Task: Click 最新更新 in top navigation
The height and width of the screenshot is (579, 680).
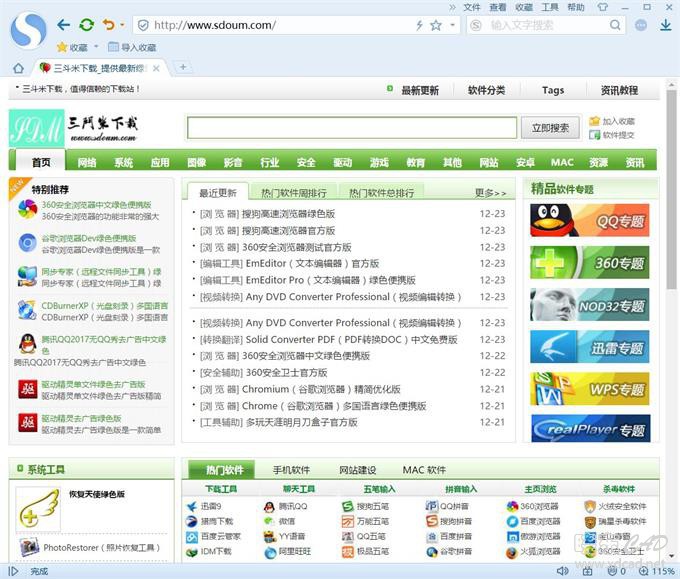Action: tap(419, 90)
